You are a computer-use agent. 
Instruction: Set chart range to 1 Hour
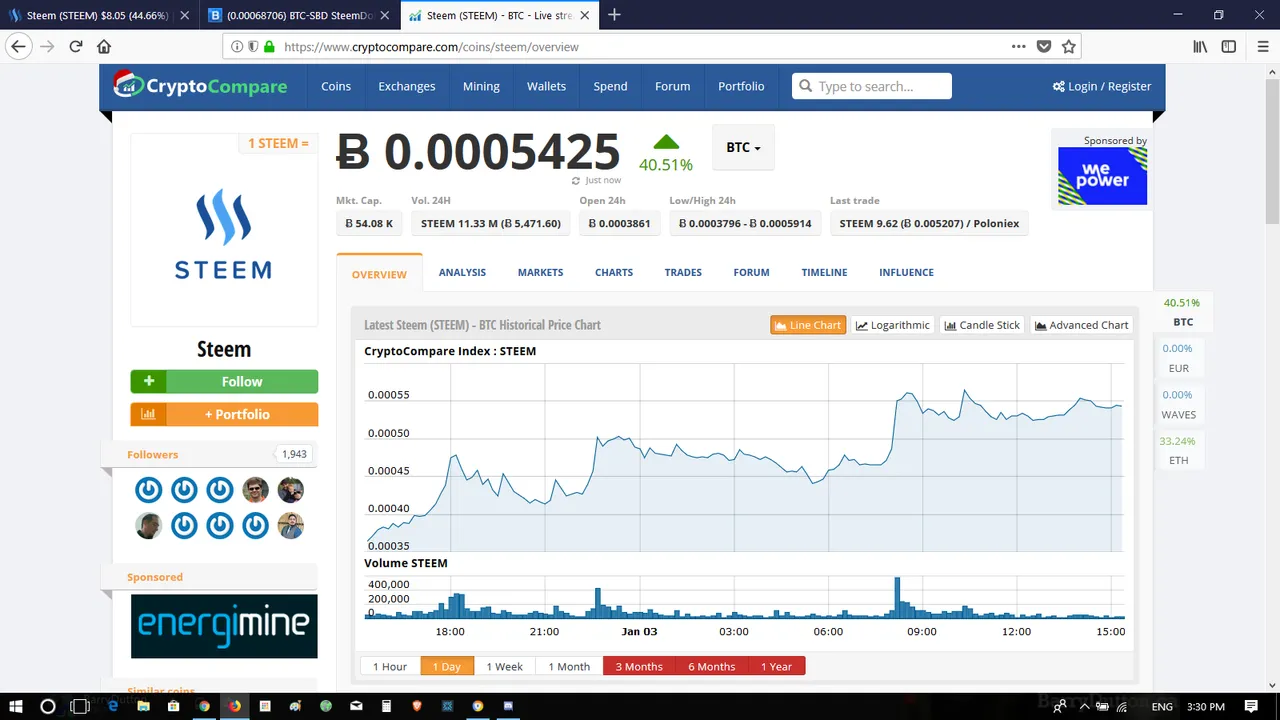(x=390, y=666)
